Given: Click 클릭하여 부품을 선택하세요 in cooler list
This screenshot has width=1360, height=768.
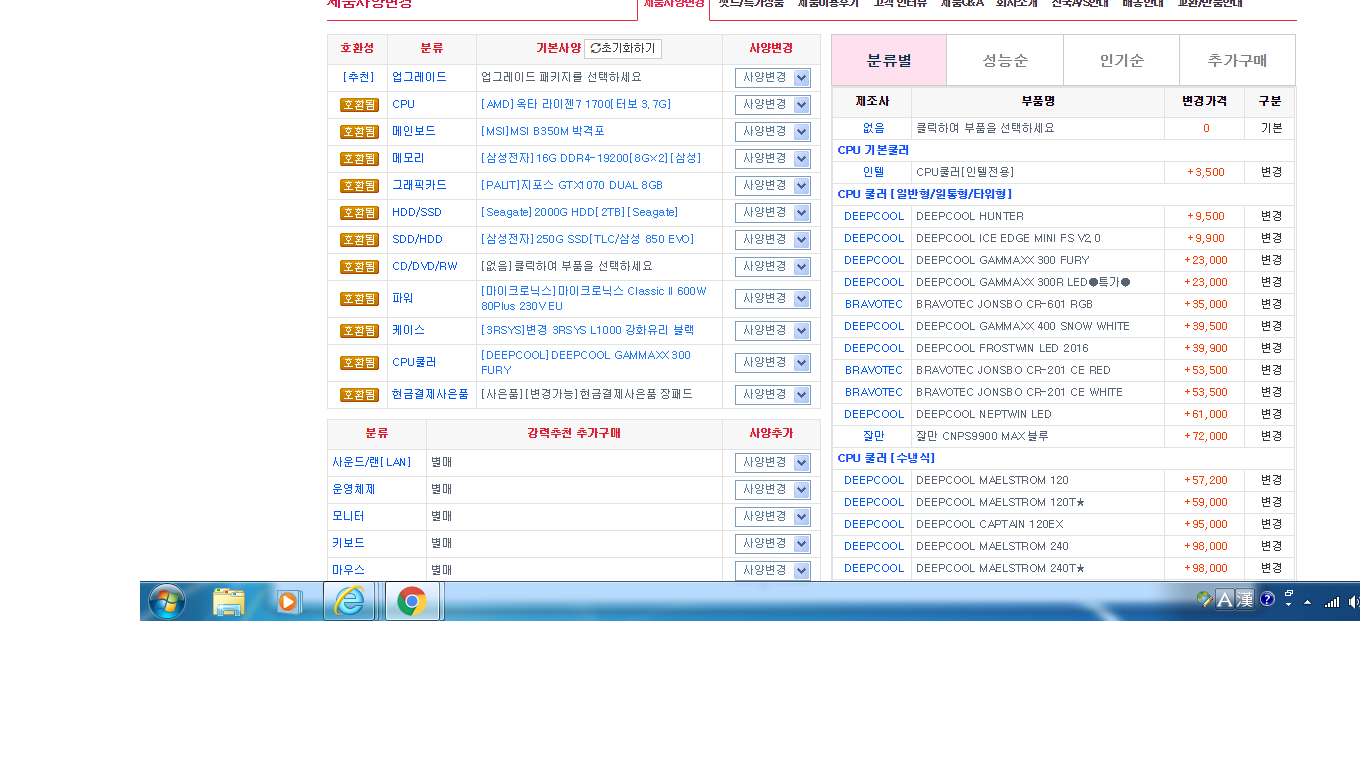Looking at the screenshot, I should tap(985, 128).
